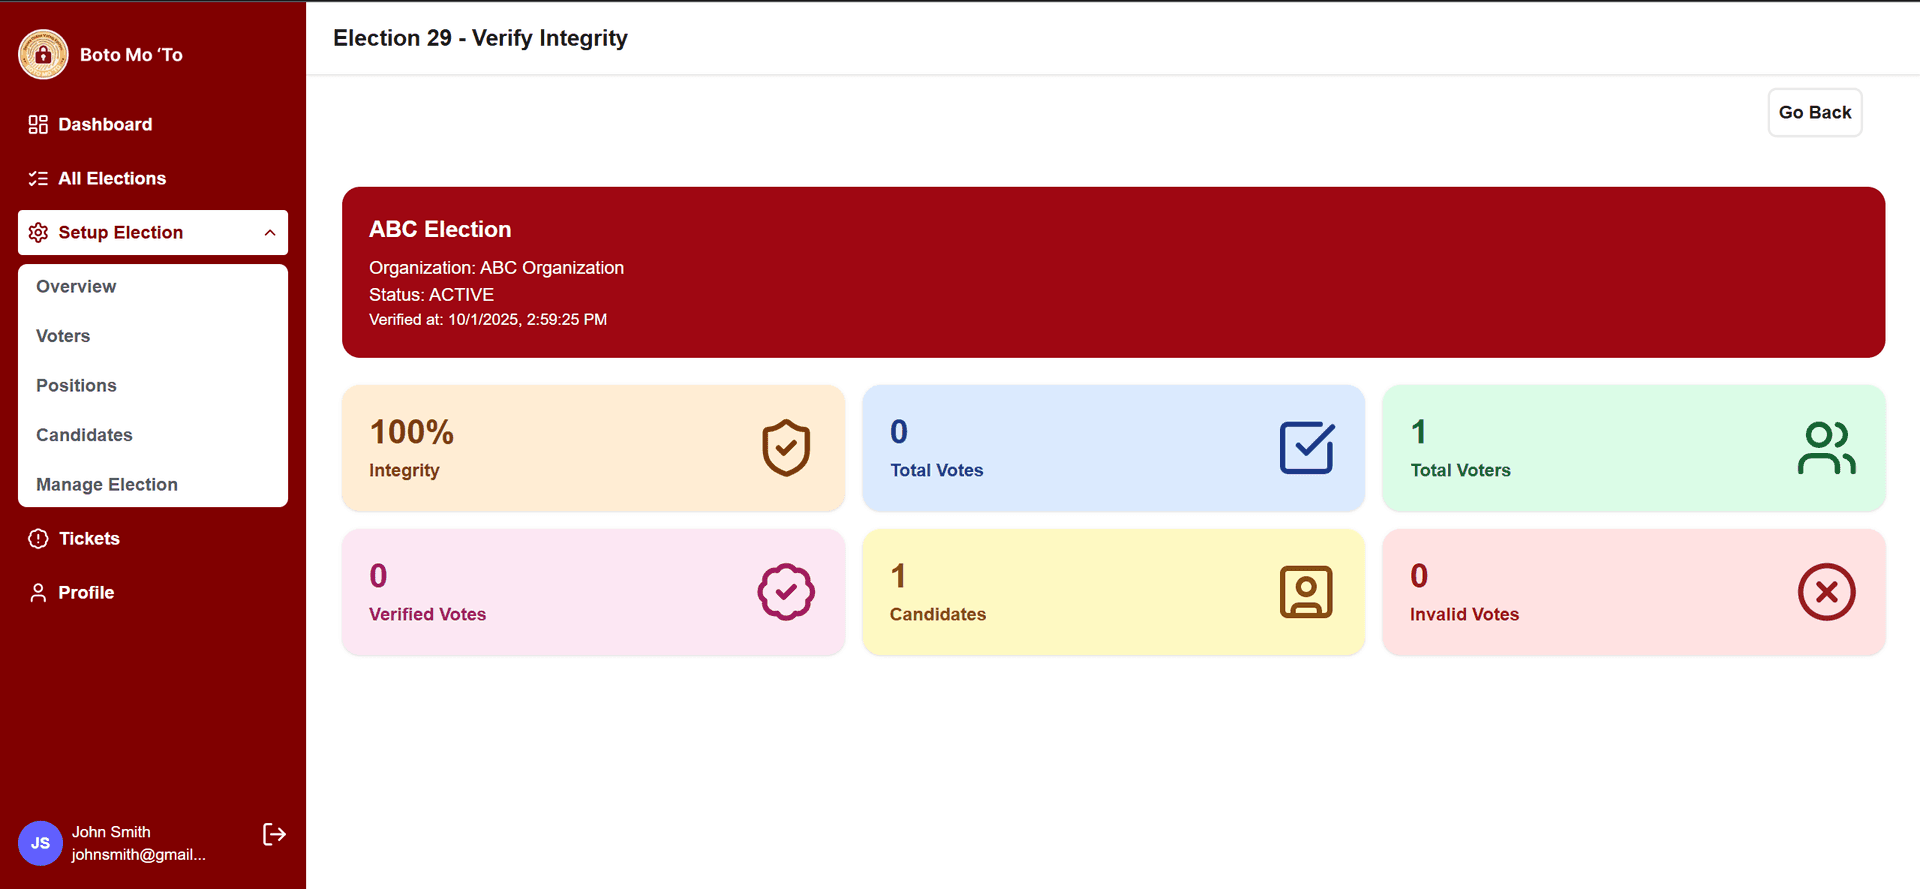The height and width of the screenshot is (889, 1920).
Task: Click the Invalid Votes X circle icon
Action: (1826, 592)
